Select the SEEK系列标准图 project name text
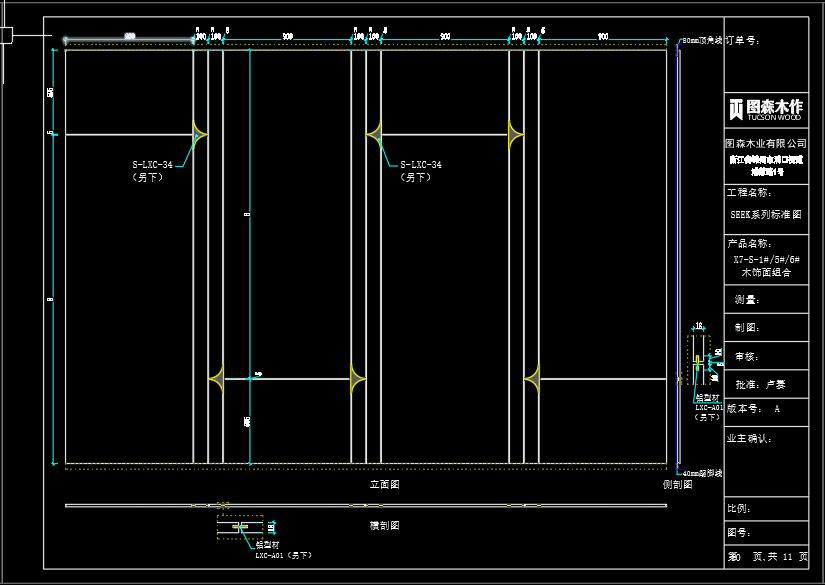The height and width of the screenshot is (585, 825). (x=765, y=214)
